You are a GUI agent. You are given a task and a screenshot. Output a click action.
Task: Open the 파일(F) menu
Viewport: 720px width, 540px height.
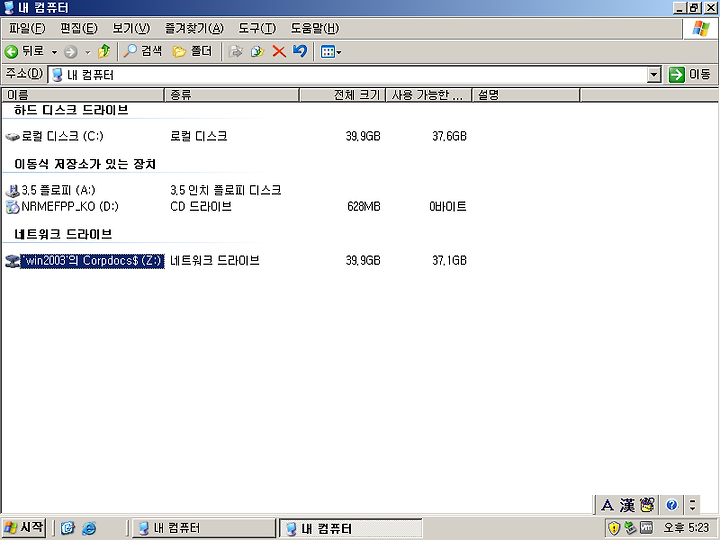pyautogui.click(x=27, y=28)
